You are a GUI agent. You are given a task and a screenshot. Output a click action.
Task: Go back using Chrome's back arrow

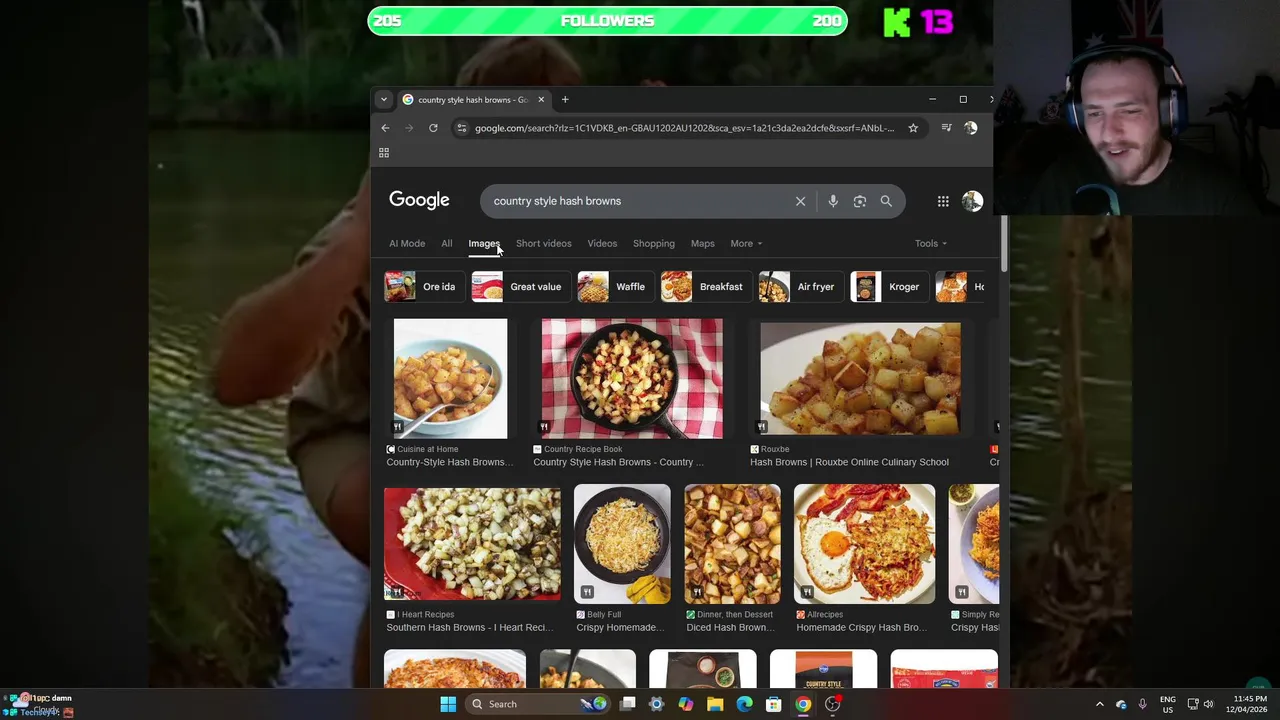(385, 128)
